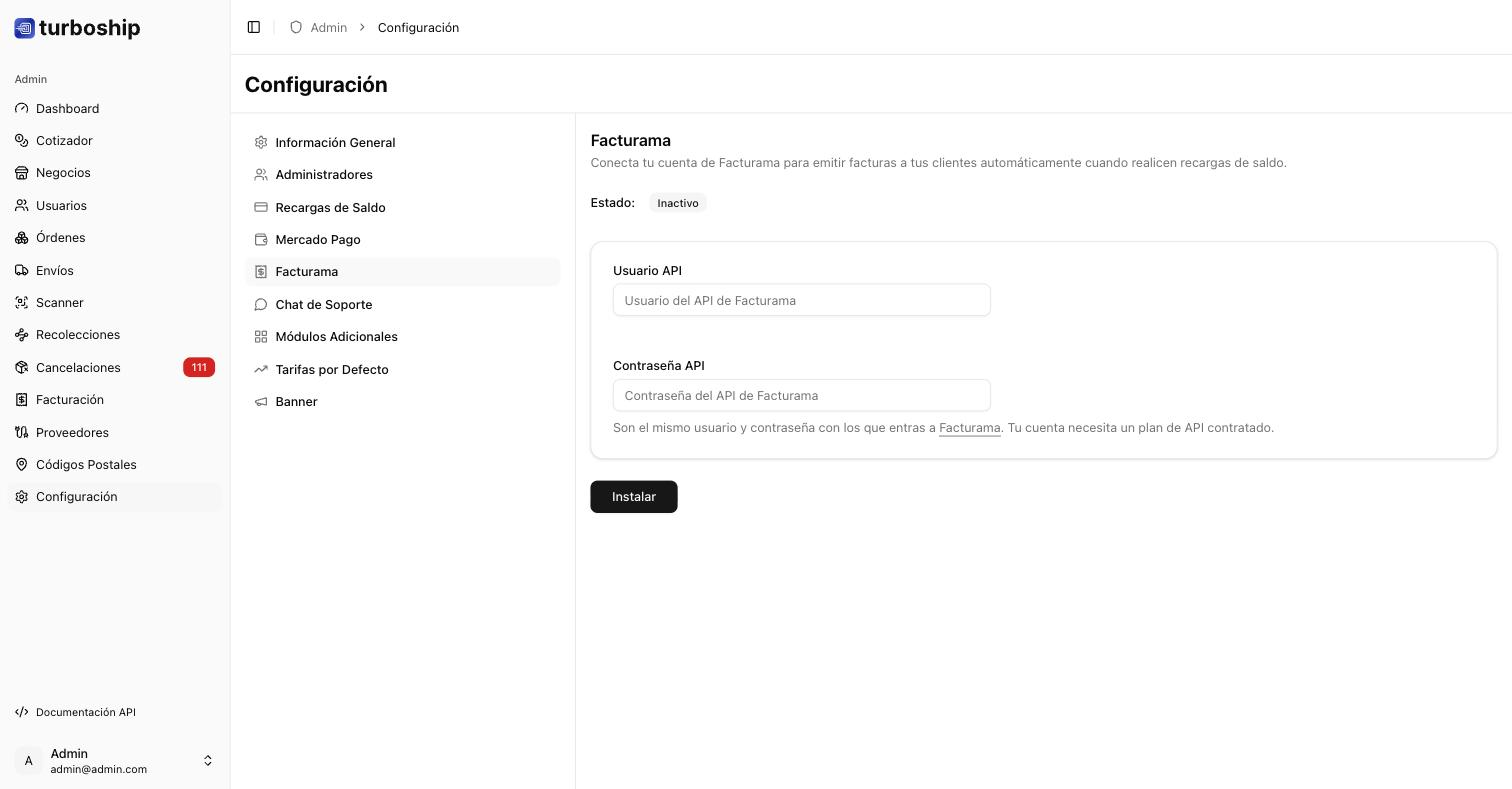Click the Módulos Adicionales grid icon
1512x789 pixels.
click(x=261, y=337)
